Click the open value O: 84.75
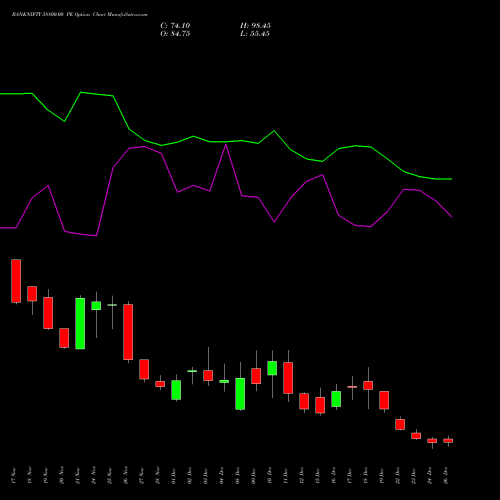 pyautogui.click(x=175, y=34)
